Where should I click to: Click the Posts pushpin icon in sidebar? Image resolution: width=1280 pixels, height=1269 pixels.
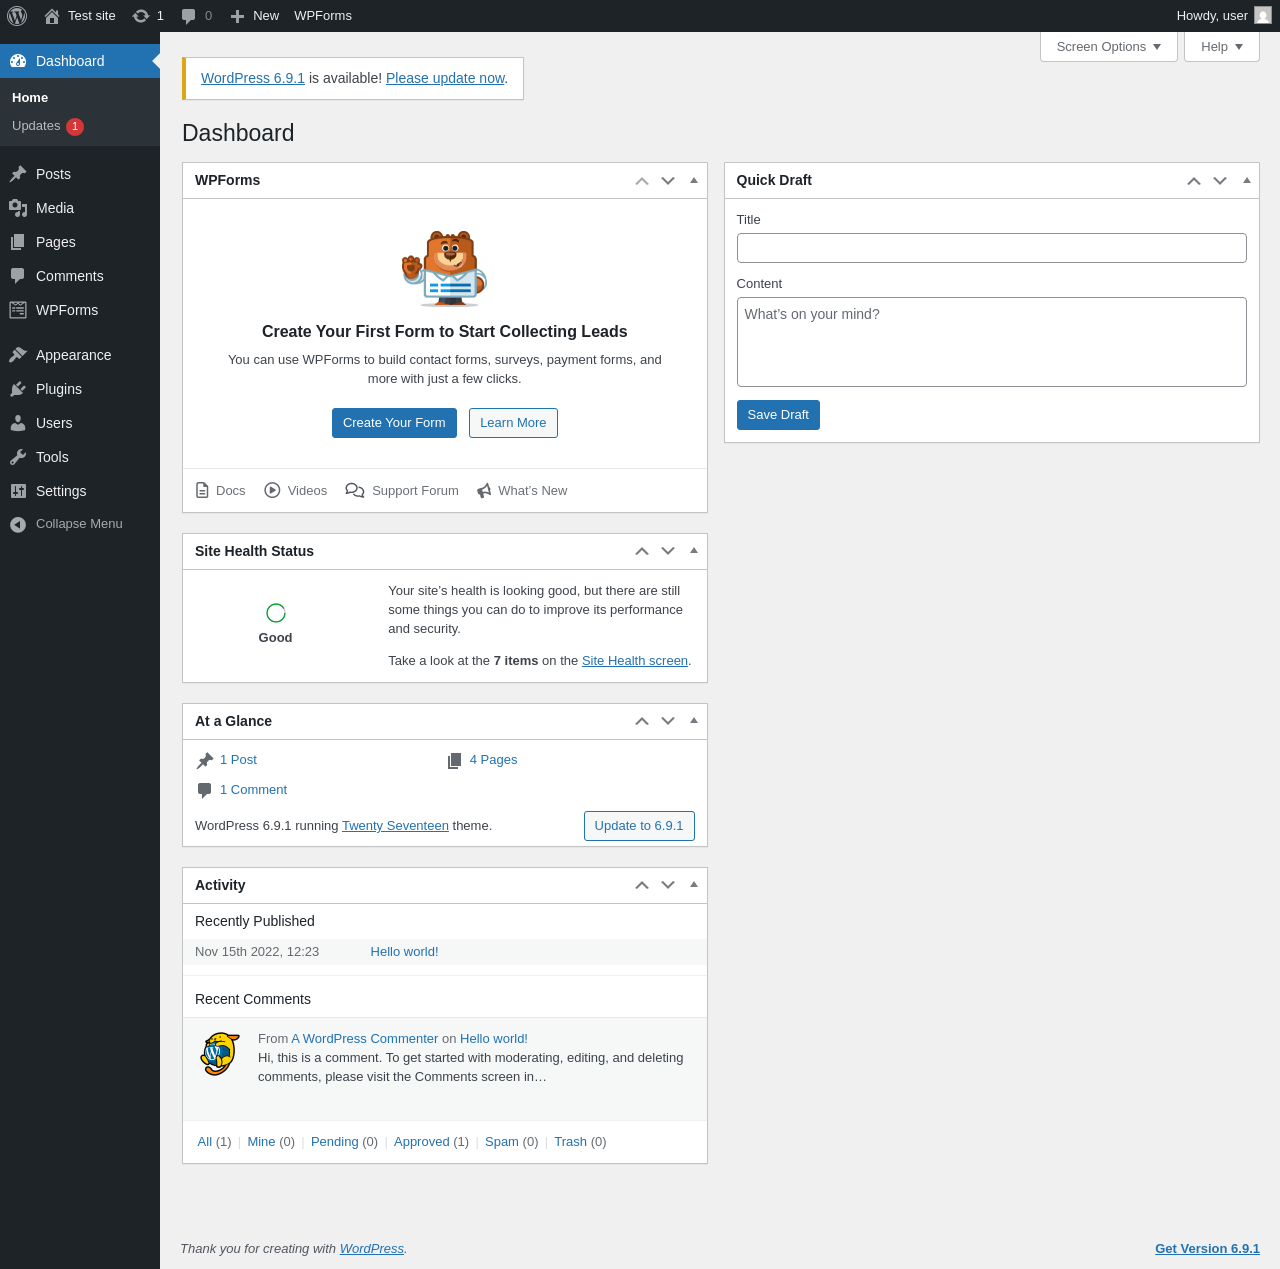18,174
